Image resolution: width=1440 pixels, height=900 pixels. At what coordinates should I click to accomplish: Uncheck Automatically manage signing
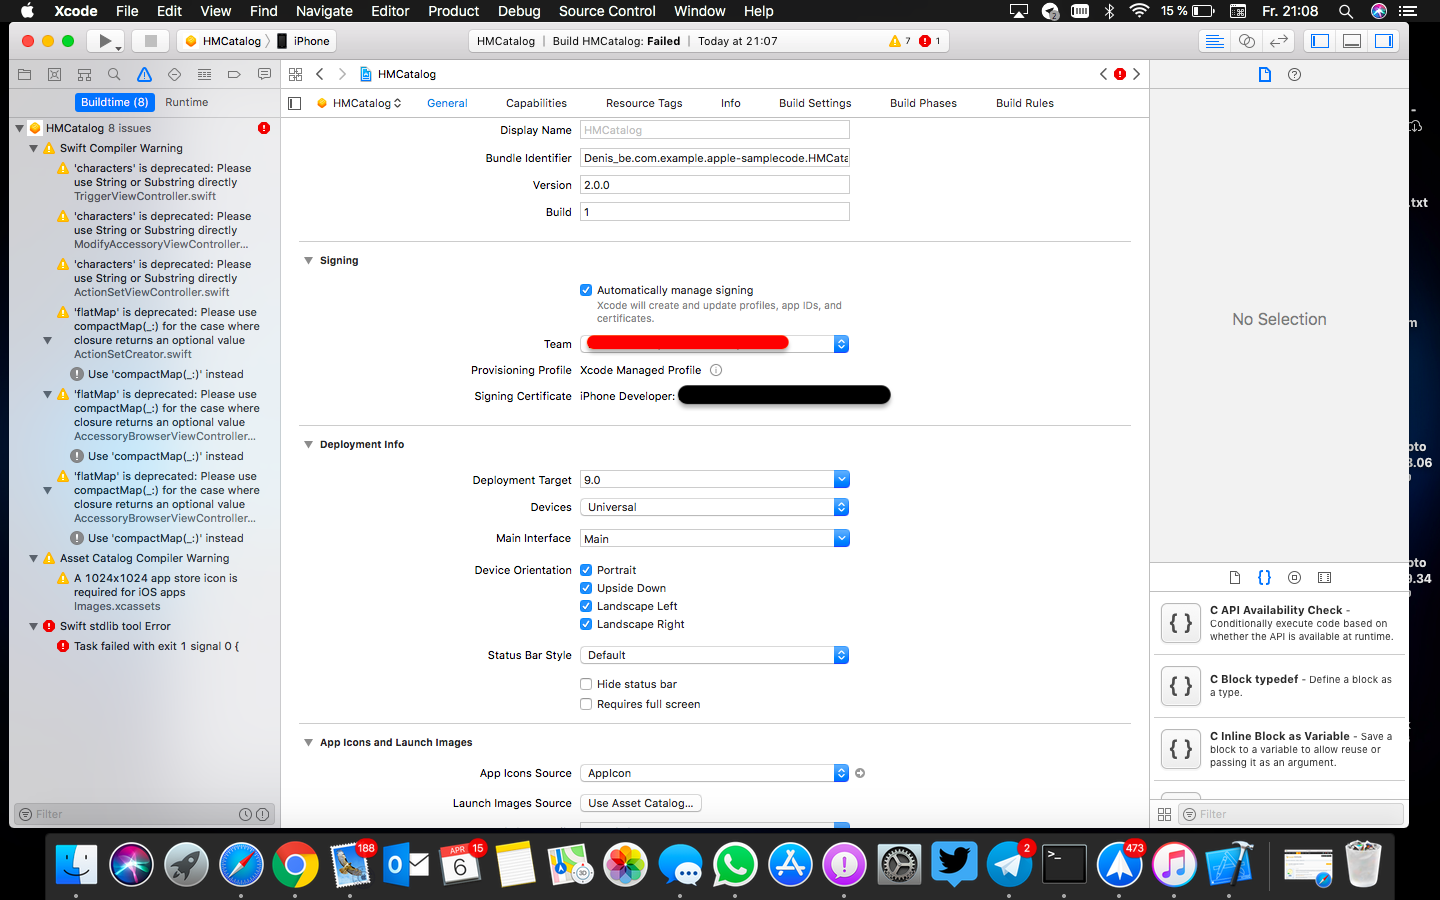586,290
